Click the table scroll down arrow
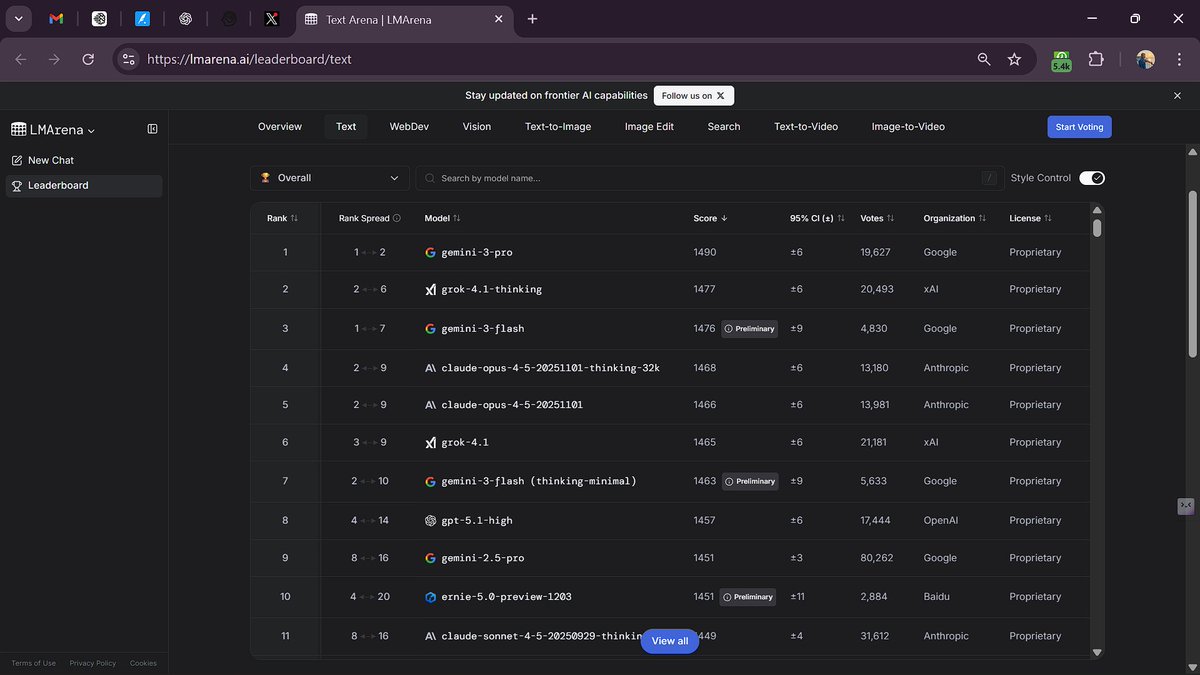 click(1097, 652)
